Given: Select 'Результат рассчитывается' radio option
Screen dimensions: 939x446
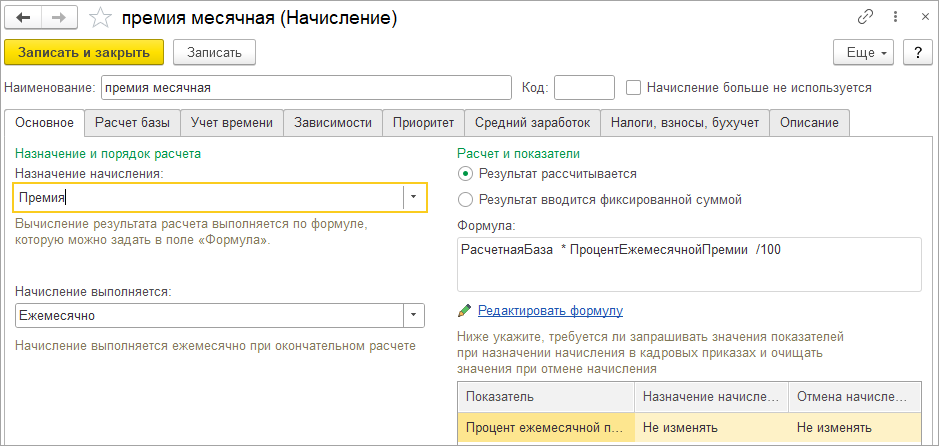Looking at the screenshot, I should [465, 173].
